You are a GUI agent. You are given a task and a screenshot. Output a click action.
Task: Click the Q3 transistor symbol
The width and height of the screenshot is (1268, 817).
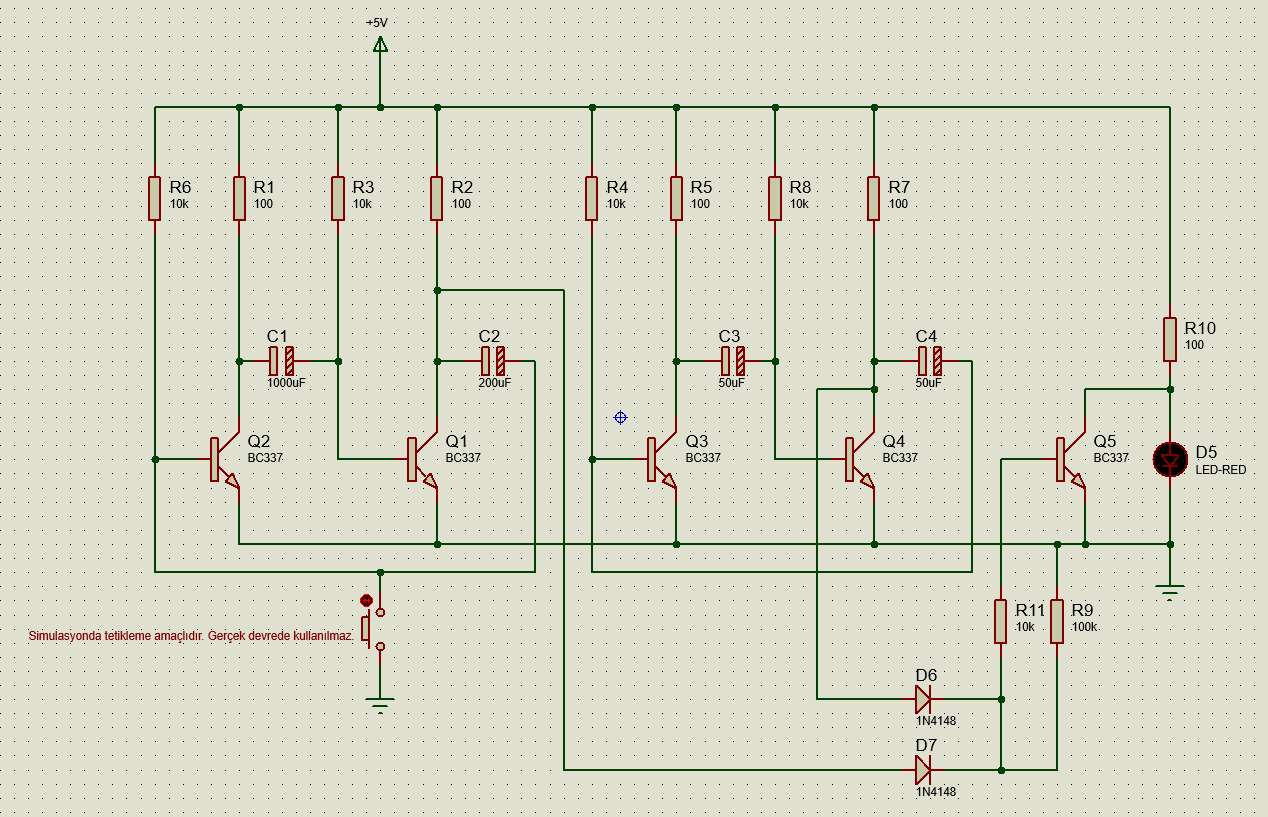(x=659, y=460)
